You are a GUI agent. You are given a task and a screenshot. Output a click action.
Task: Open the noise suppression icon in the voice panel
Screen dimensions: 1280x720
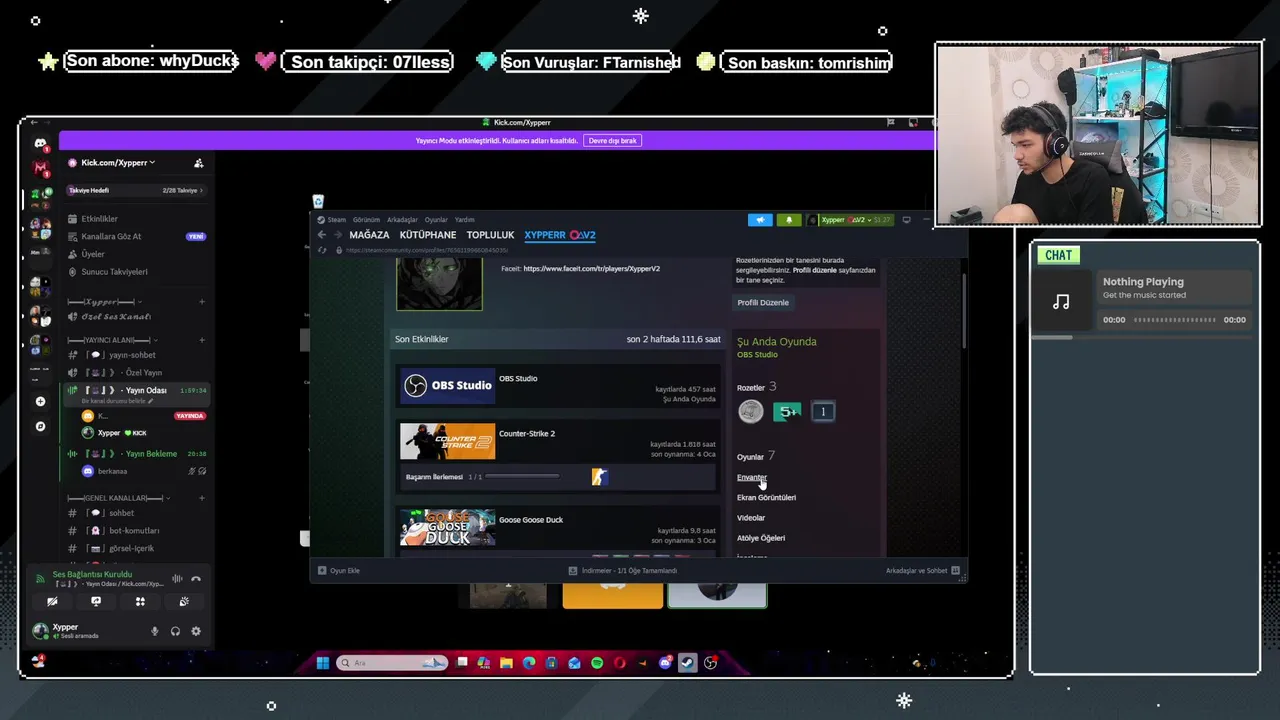coord(177,578)
